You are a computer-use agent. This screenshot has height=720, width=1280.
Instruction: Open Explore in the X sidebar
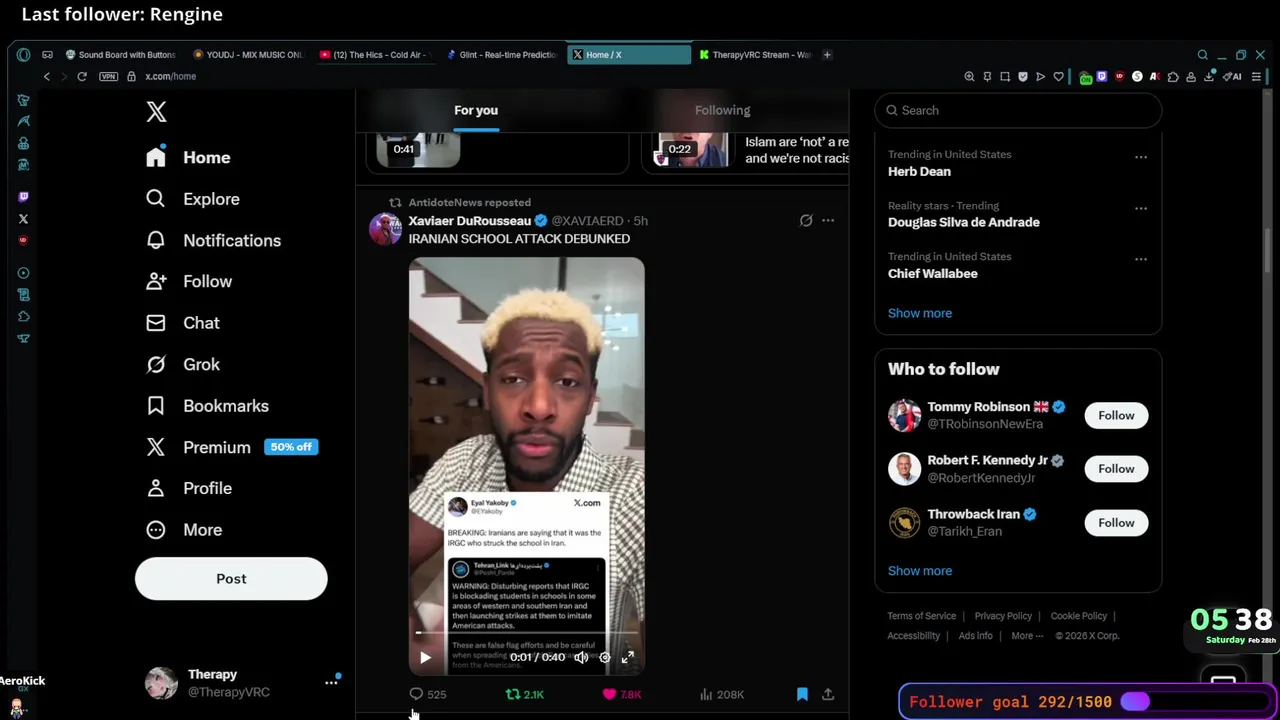(x=193, y=199)
